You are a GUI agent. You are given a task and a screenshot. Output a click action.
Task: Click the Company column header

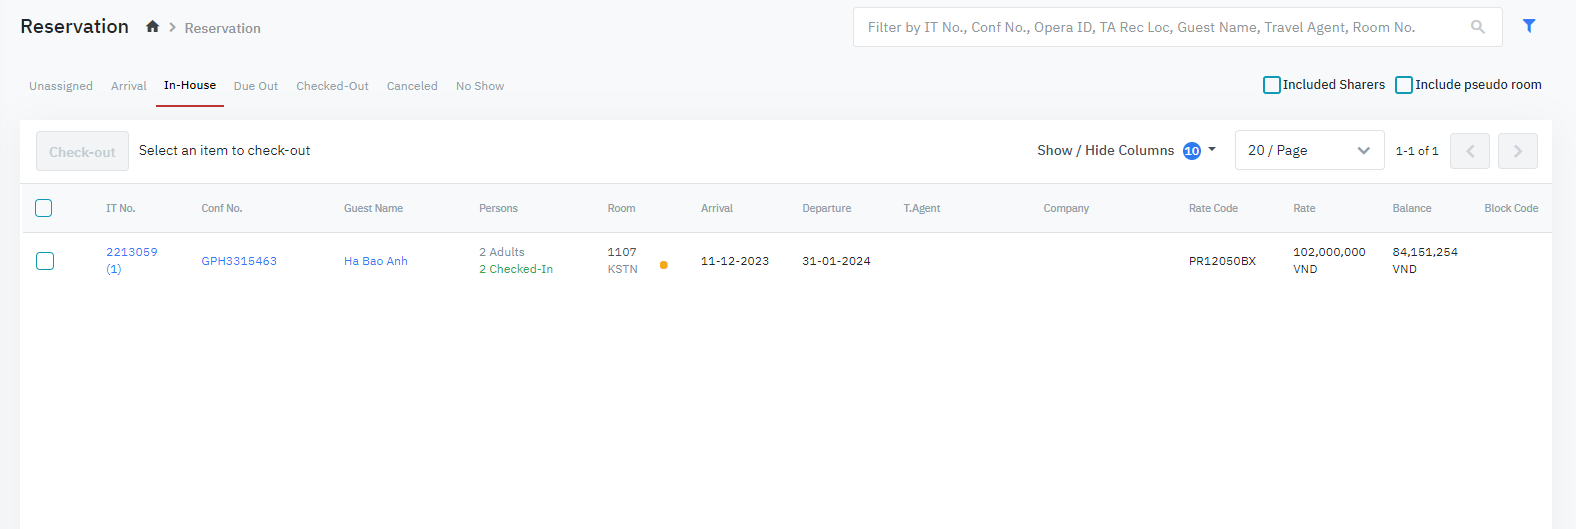pos(1066,208)
